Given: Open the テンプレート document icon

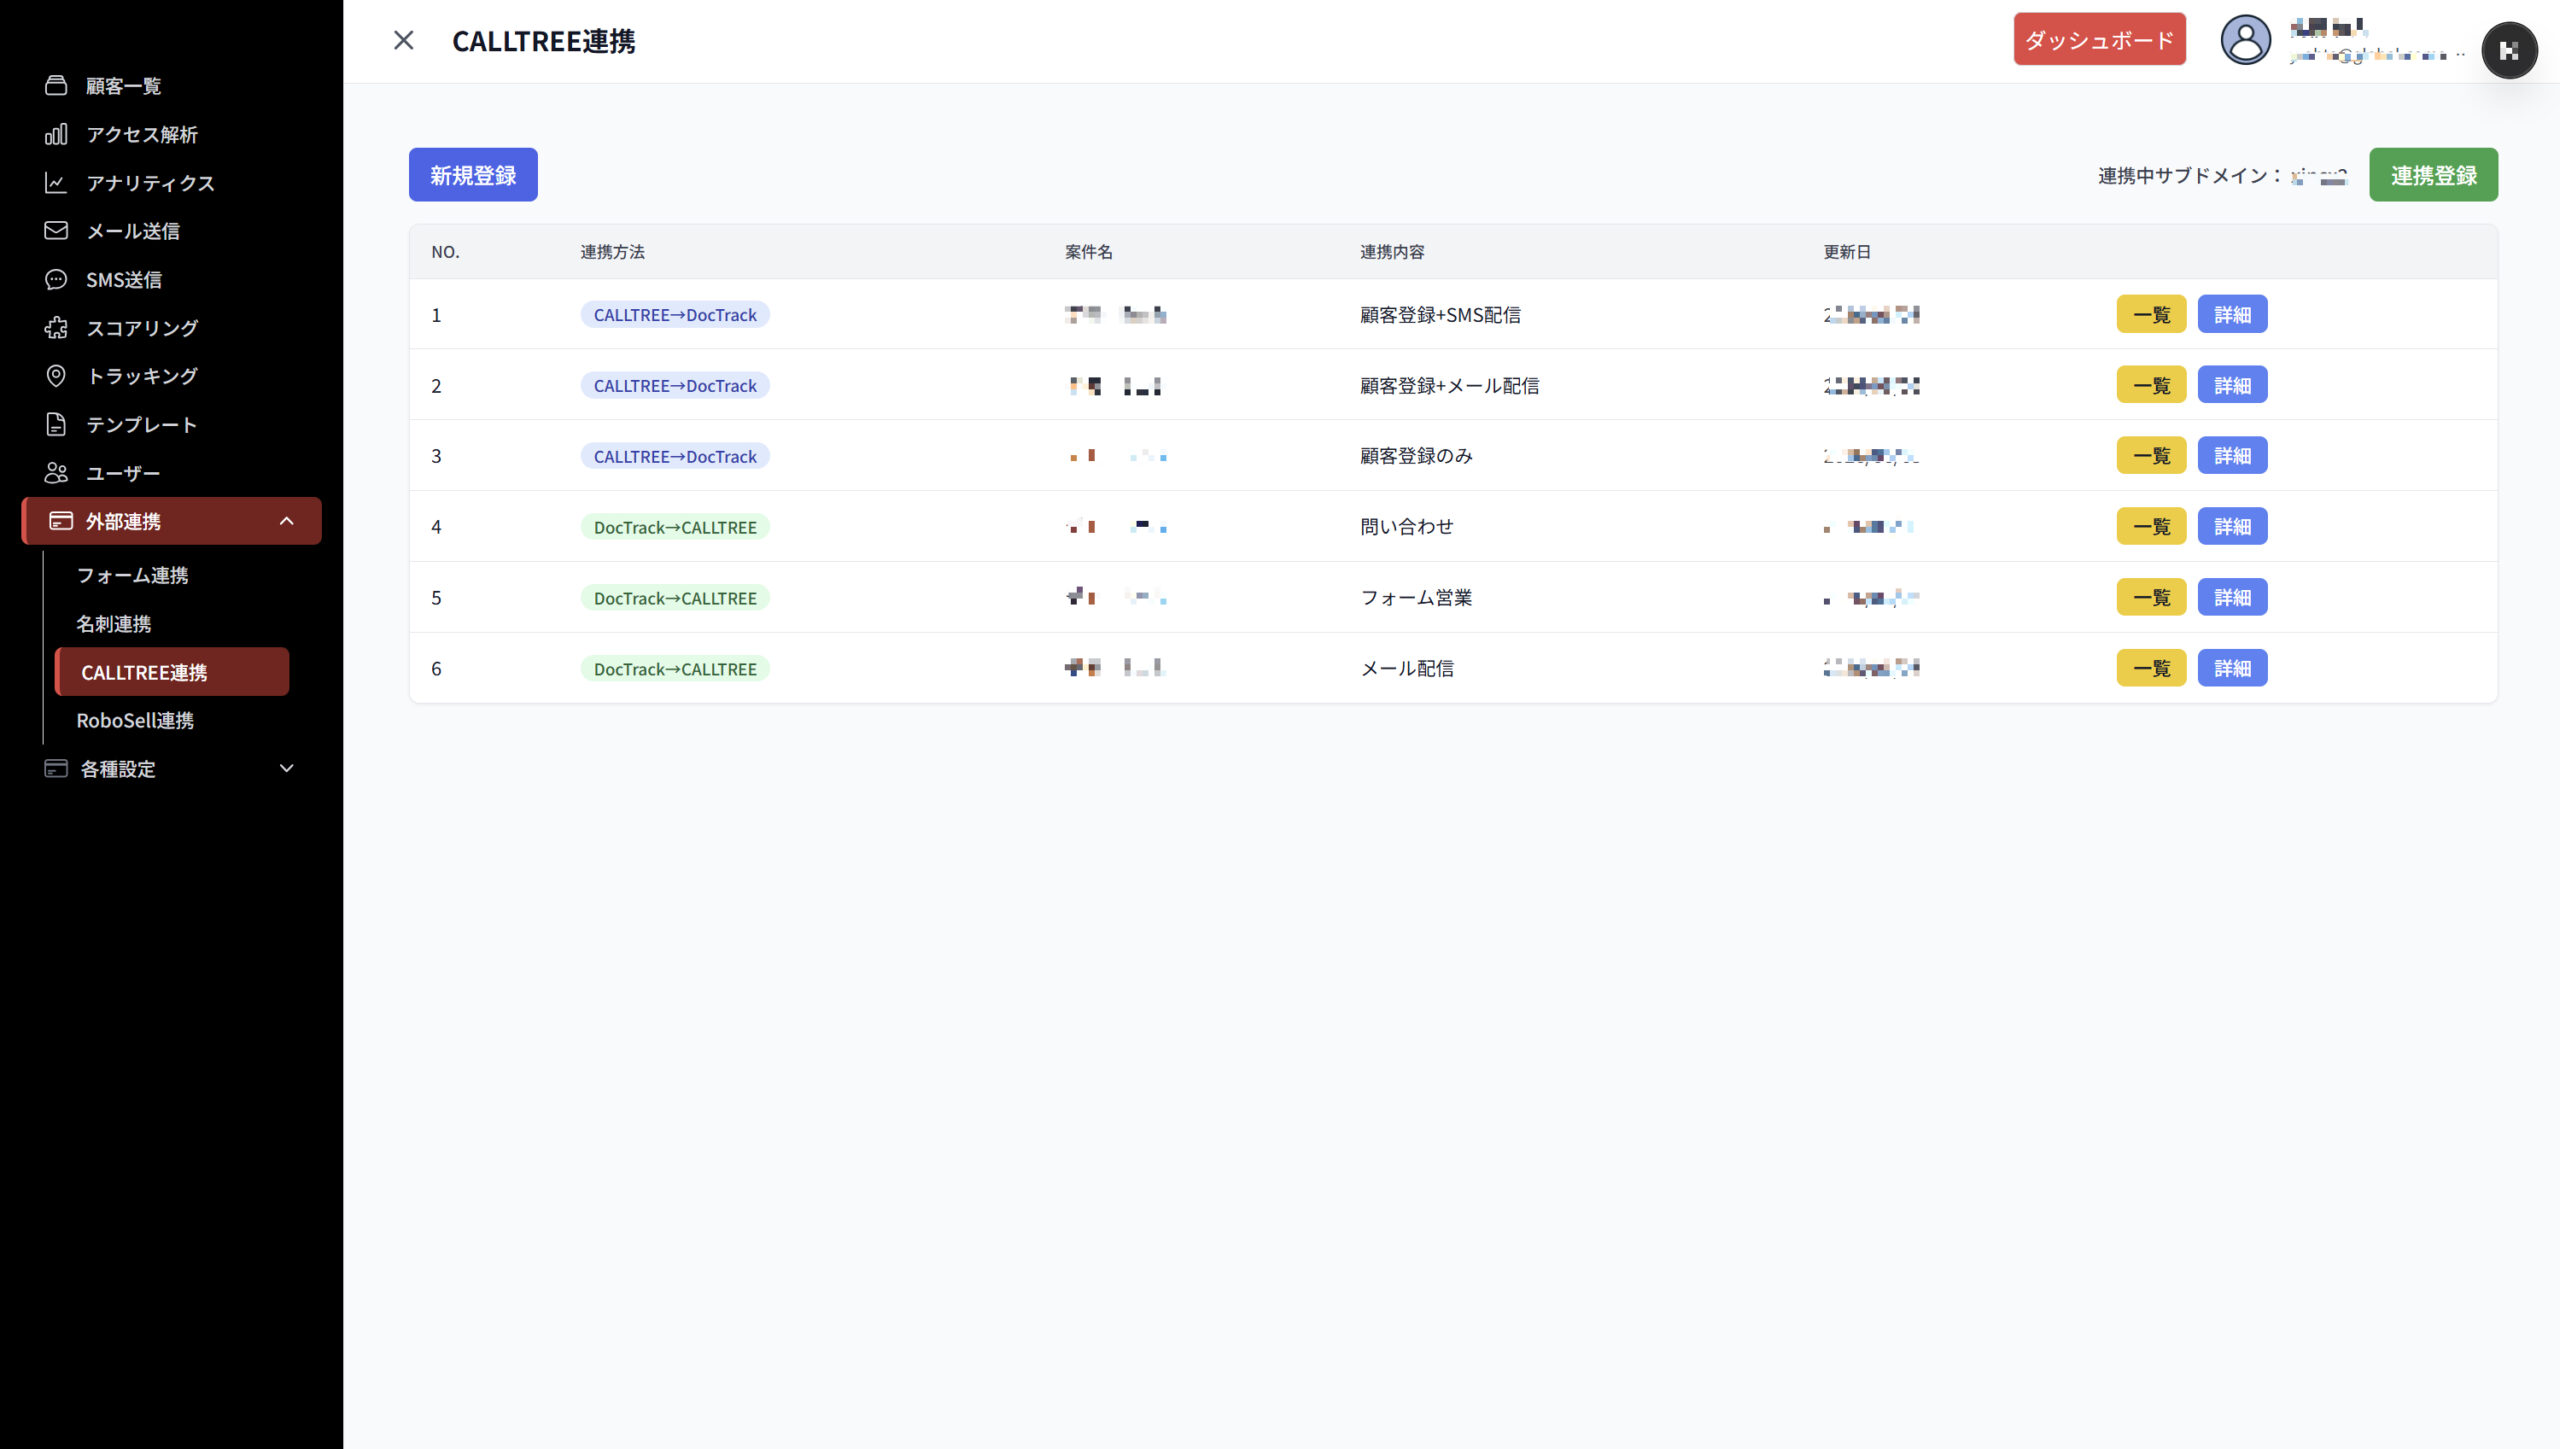Looking at the screenshot, I should pos(56,425).
